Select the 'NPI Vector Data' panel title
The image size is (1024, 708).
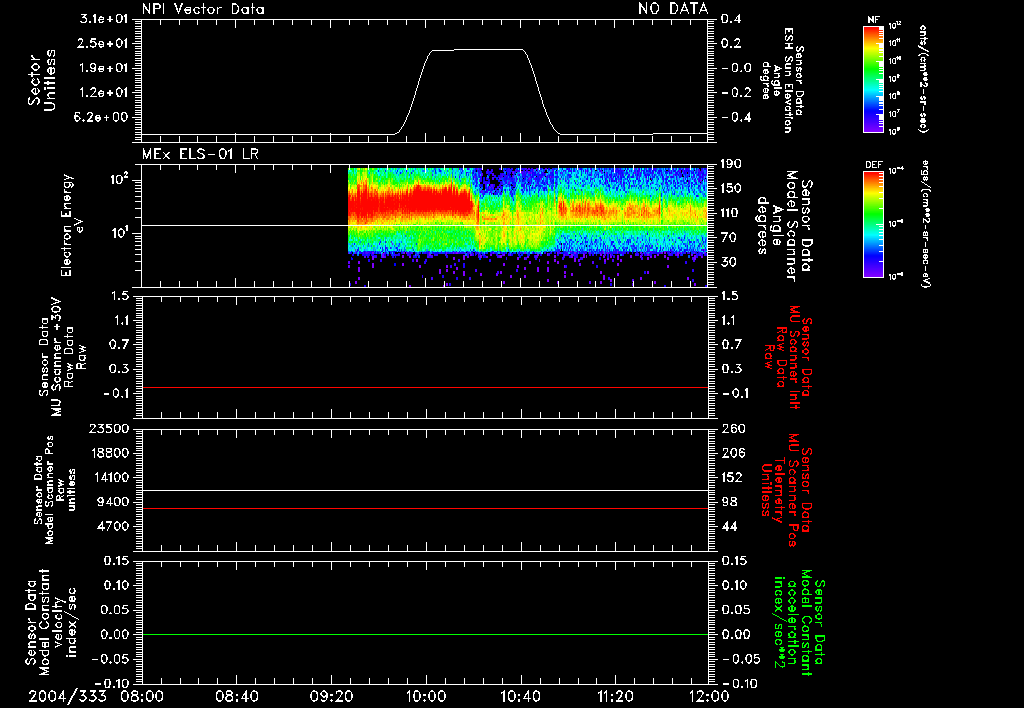203,9
